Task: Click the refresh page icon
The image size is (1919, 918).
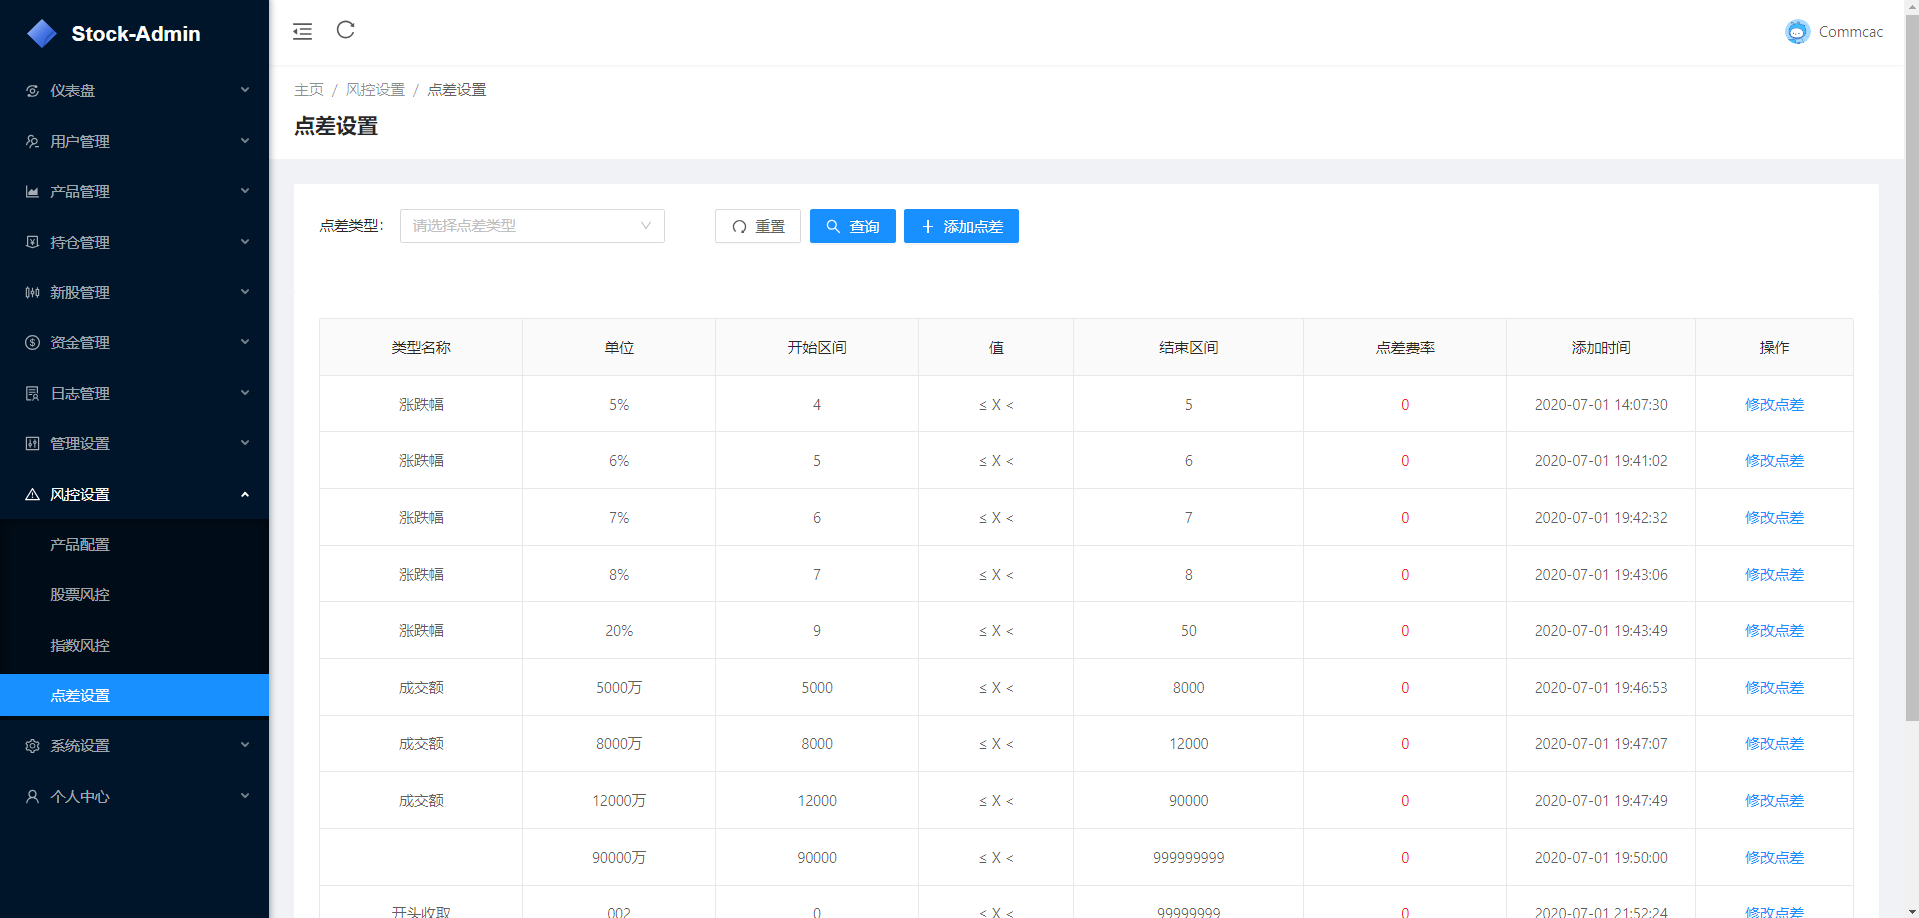Action: click(346, 30)
